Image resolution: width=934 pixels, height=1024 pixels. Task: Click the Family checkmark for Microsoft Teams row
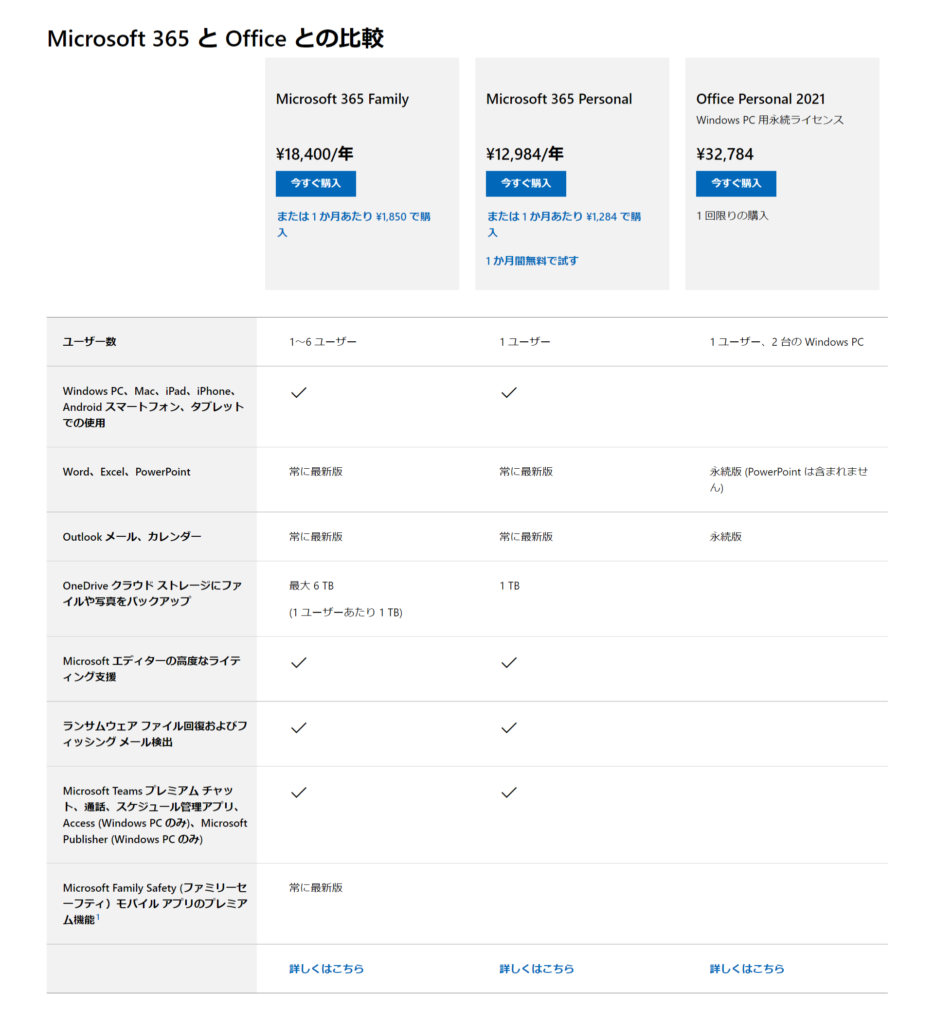[298, 792]
